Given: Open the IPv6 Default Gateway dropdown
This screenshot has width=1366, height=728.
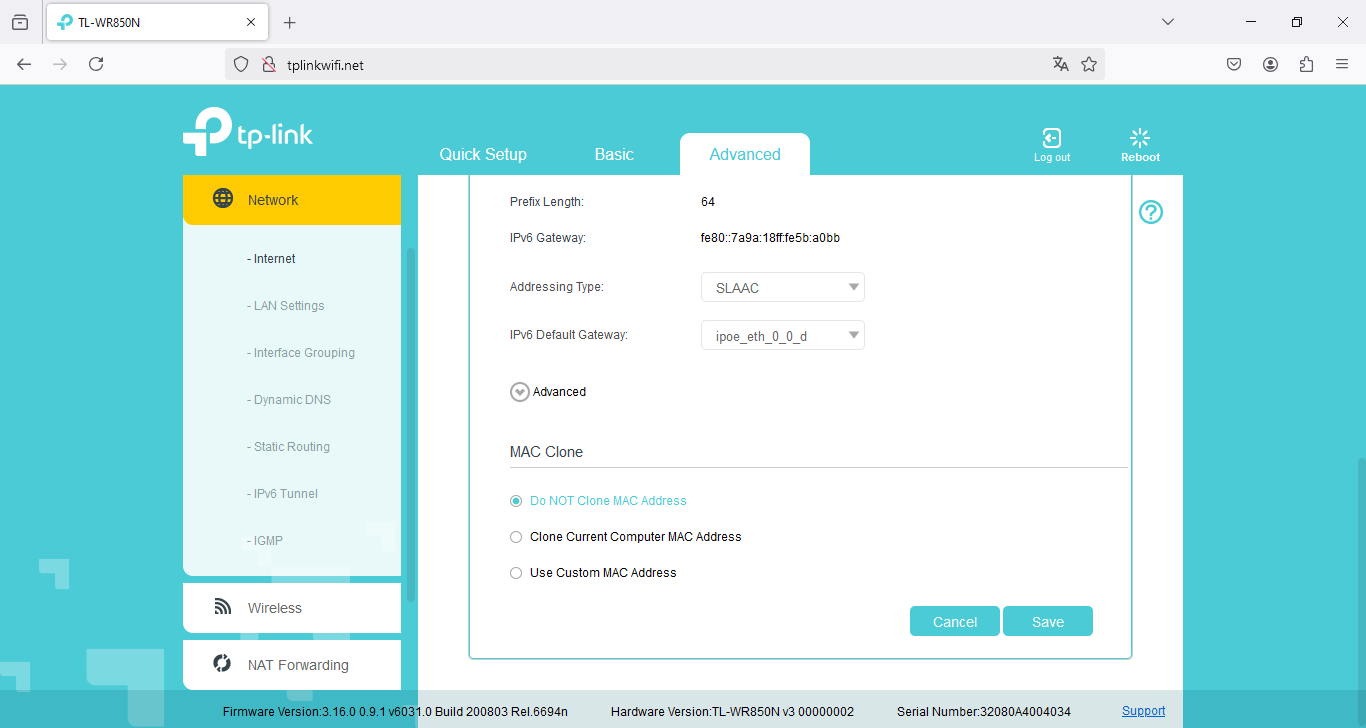Looking at the screenshot, I should coord(782,336).
